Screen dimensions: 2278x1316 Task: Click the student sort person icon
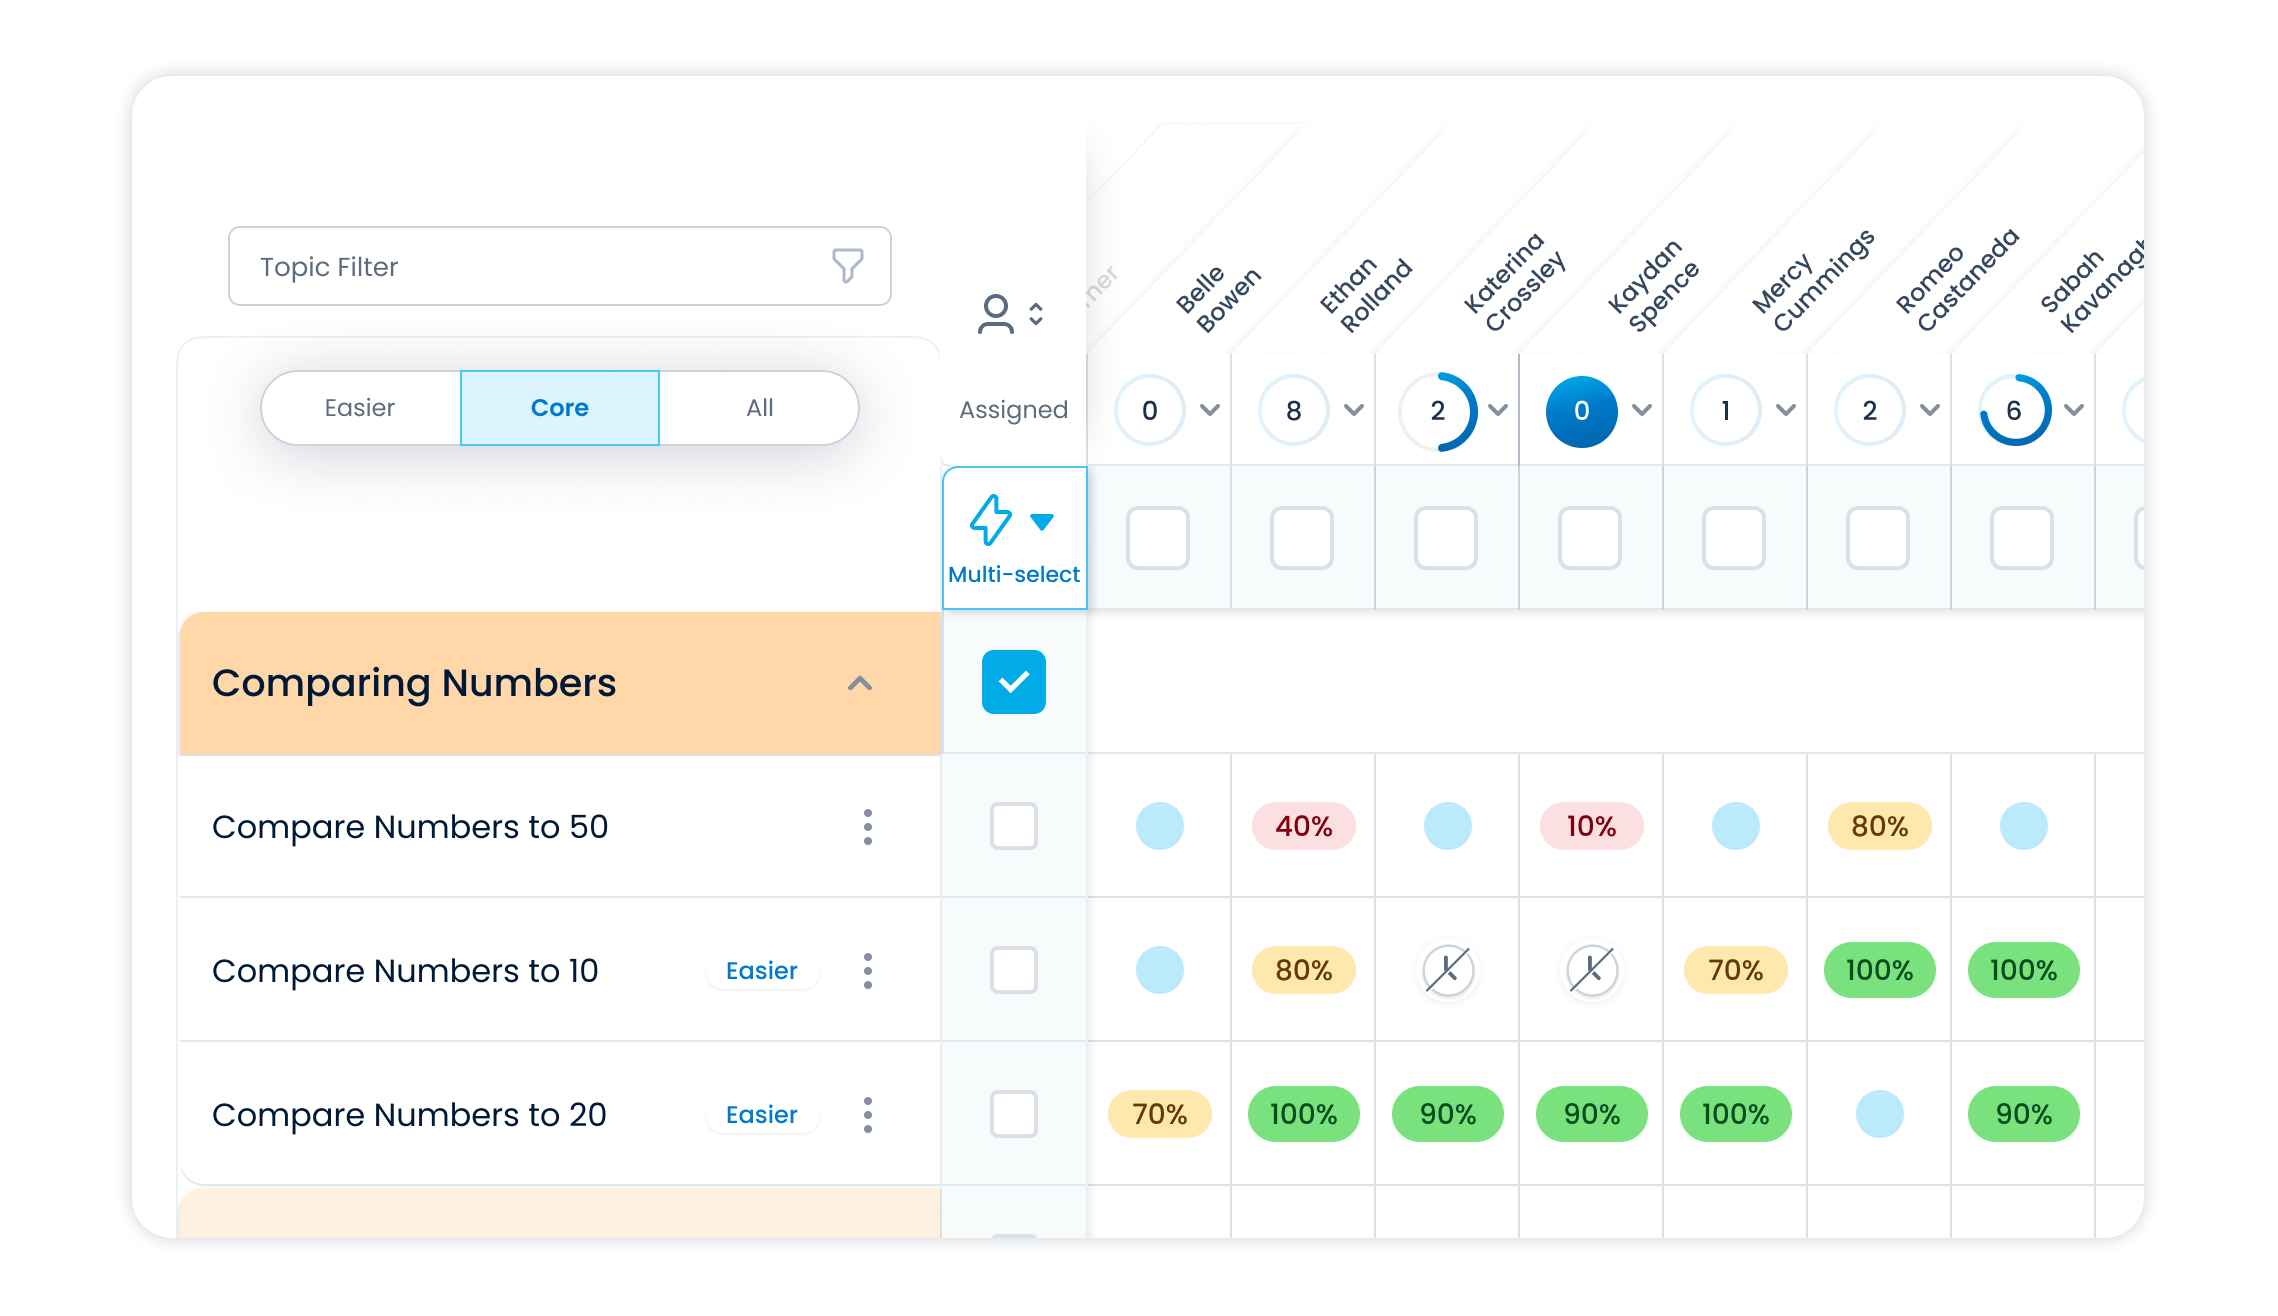click(x=996, y=314)
